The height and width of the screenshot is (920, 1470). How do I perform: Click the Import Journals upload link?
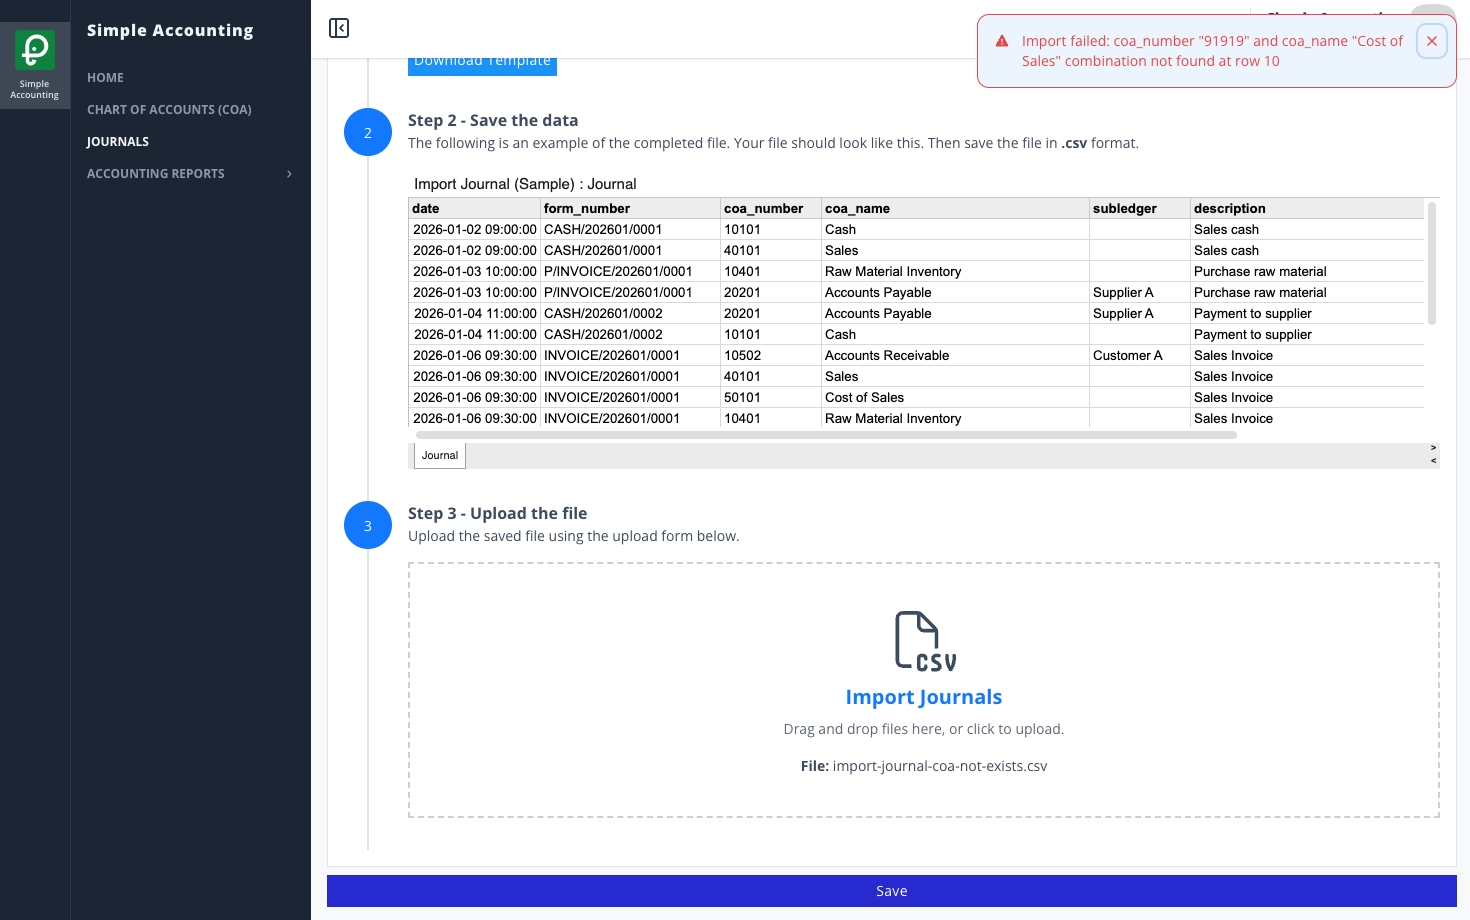pyautogui.click(x=924, y=697)
